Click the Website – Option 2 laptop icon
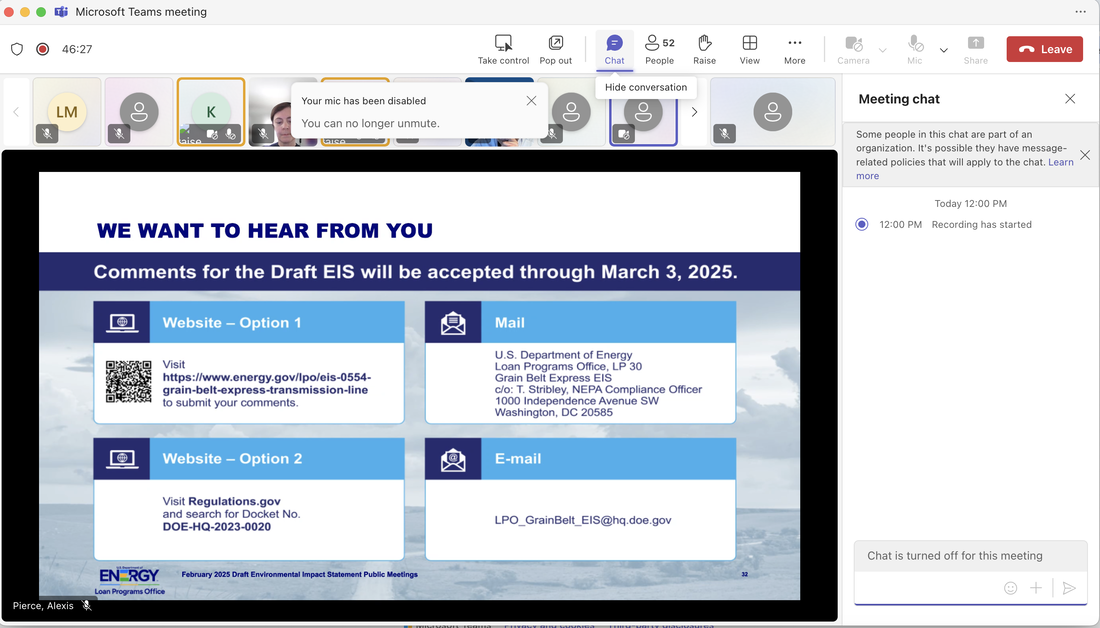This screenshot has width=1100, height=628. (121, 459)
